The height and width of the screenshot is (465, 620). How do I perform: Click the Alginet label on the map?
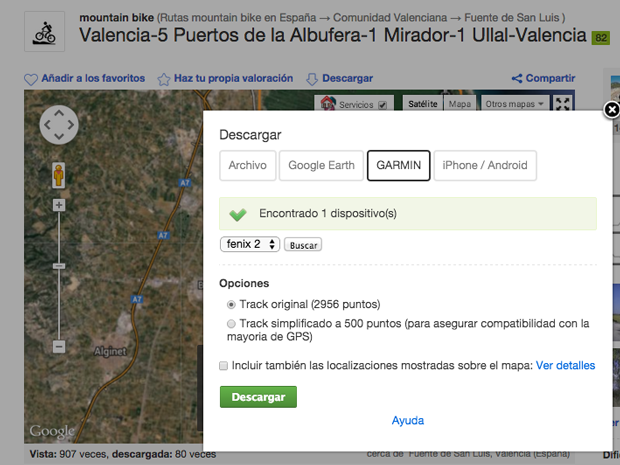click(110, 352)
